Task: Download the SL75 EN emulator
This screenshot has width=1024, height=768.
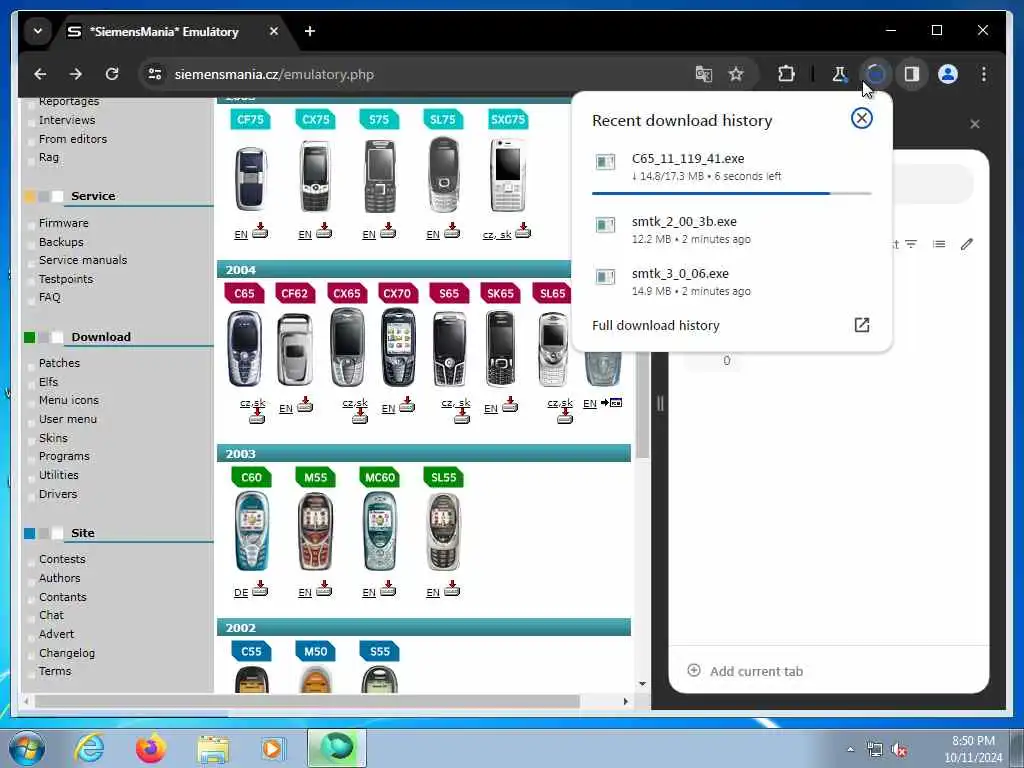Action: click(x=452, y=231)
